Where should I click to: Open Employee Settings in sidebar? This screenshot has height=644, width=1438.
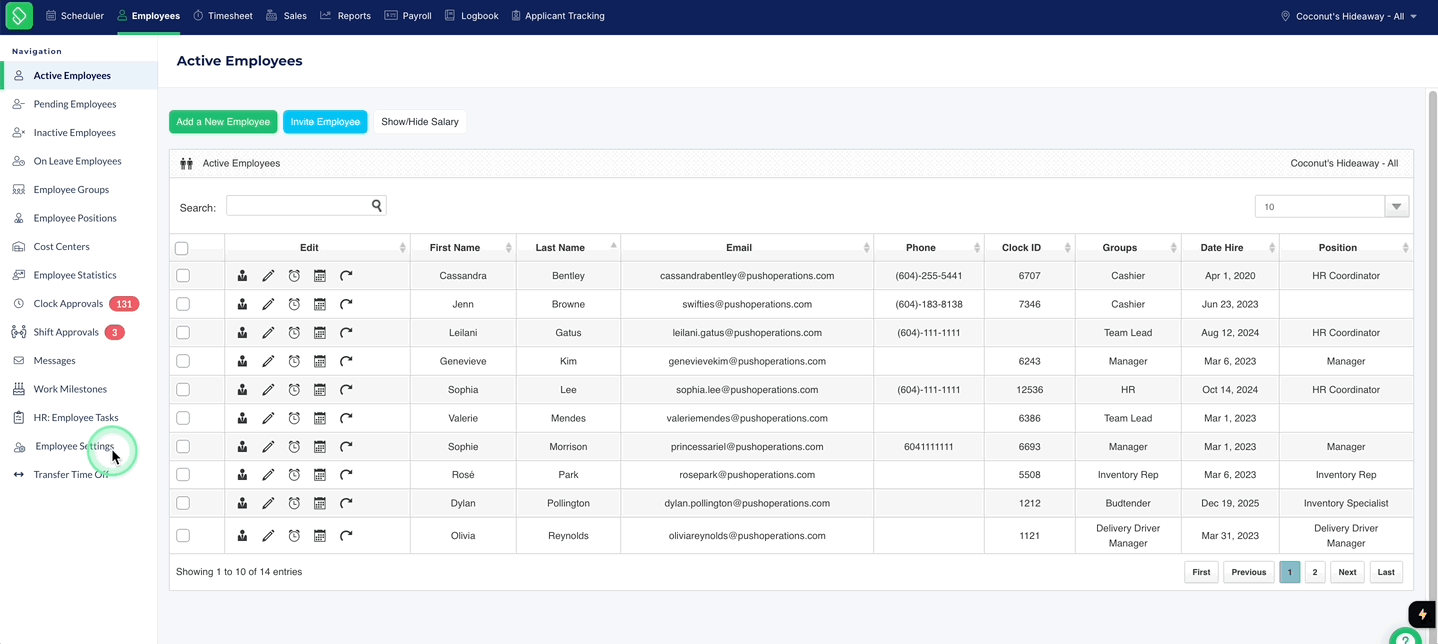pos(75,446)
